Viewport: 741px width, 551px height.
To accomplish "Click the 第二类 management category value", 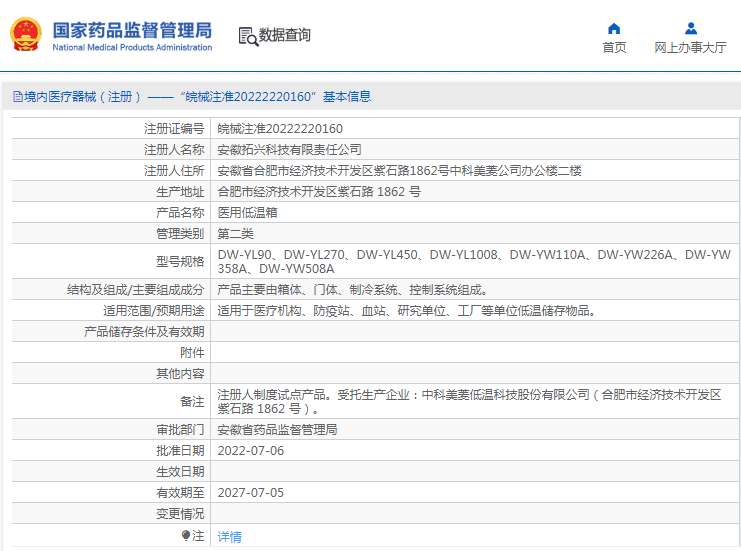I will click(x=236, y=234).
